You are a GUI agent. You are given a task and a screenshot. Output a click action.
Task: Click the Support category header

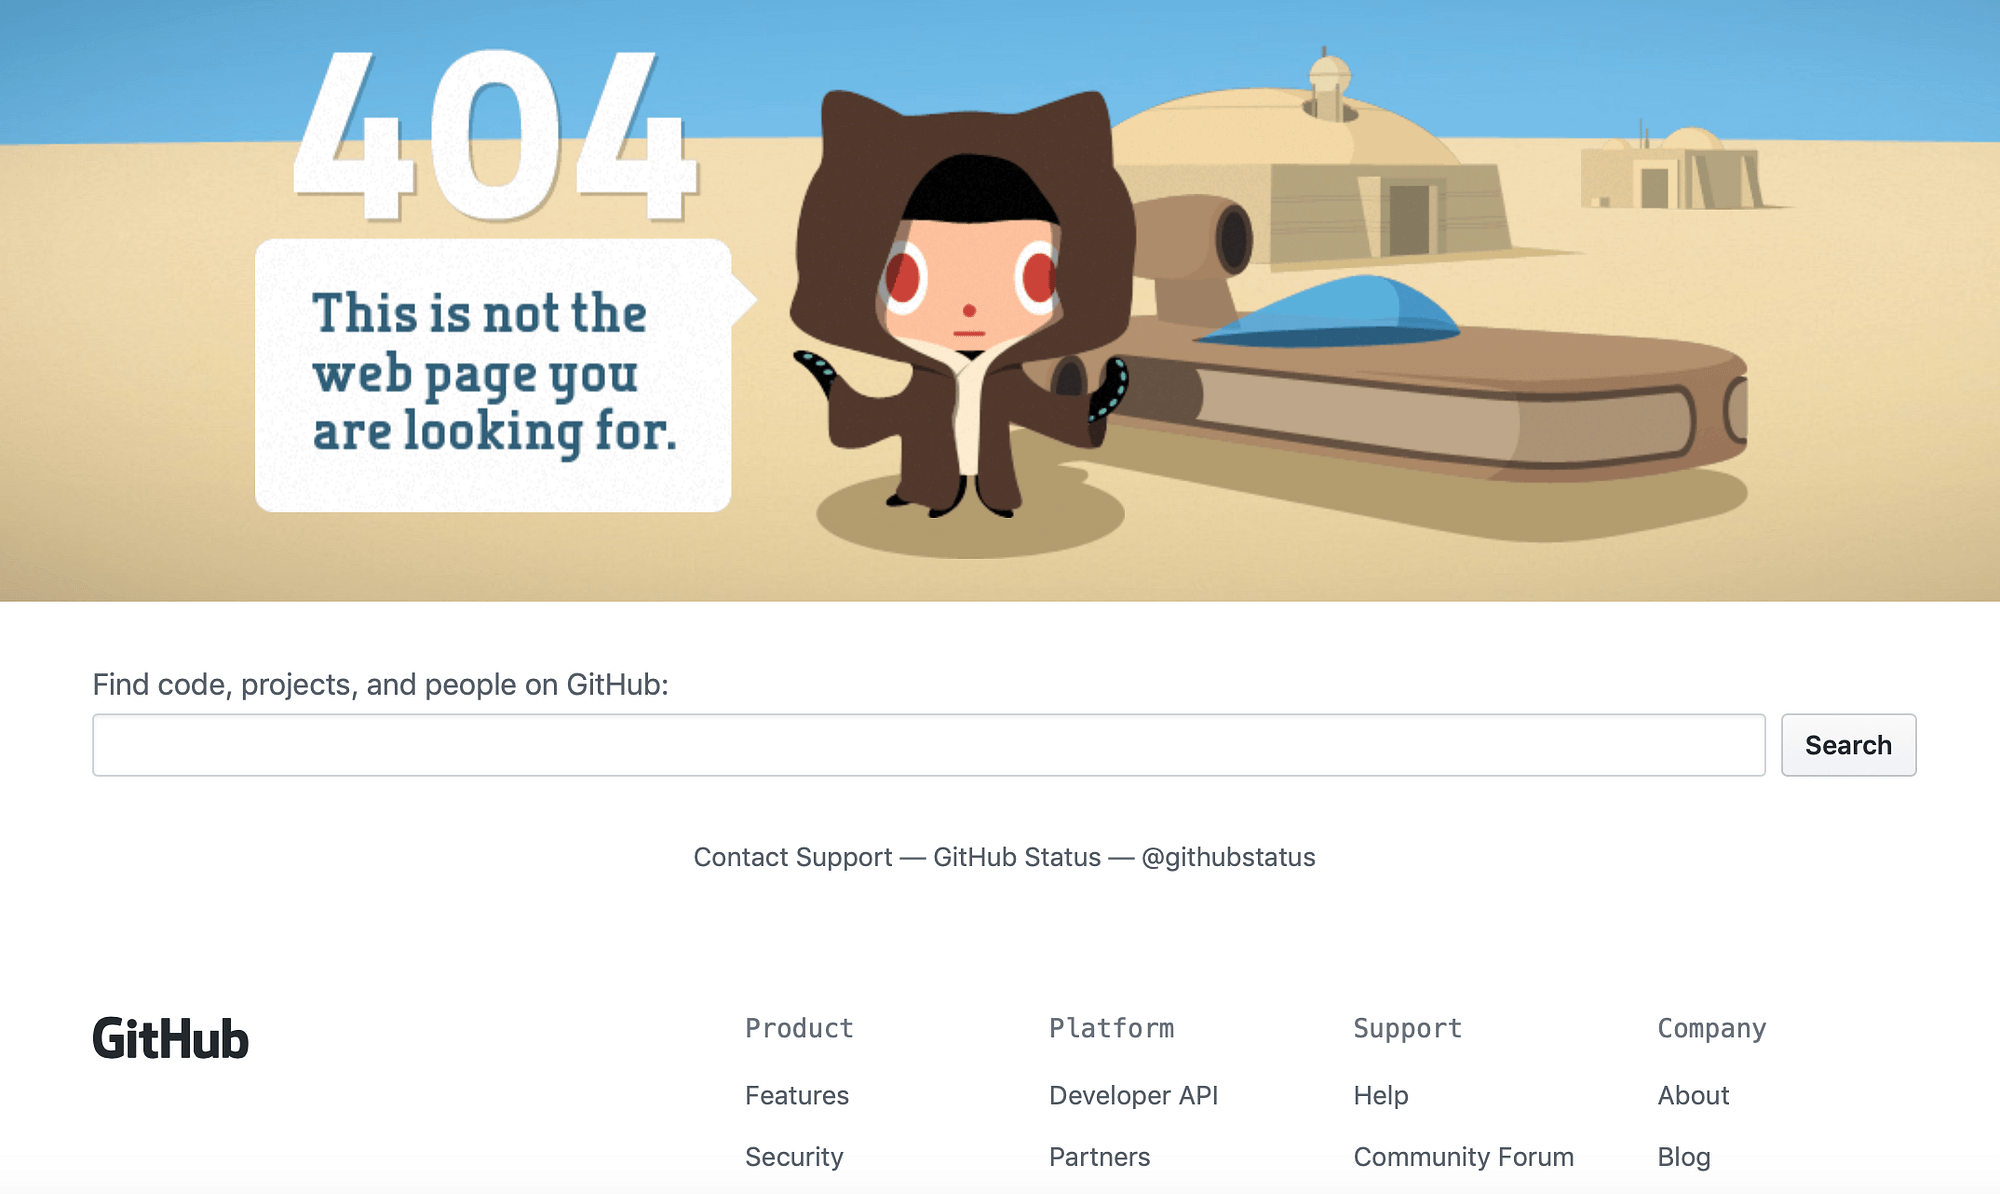(x=1406, y=1028)
